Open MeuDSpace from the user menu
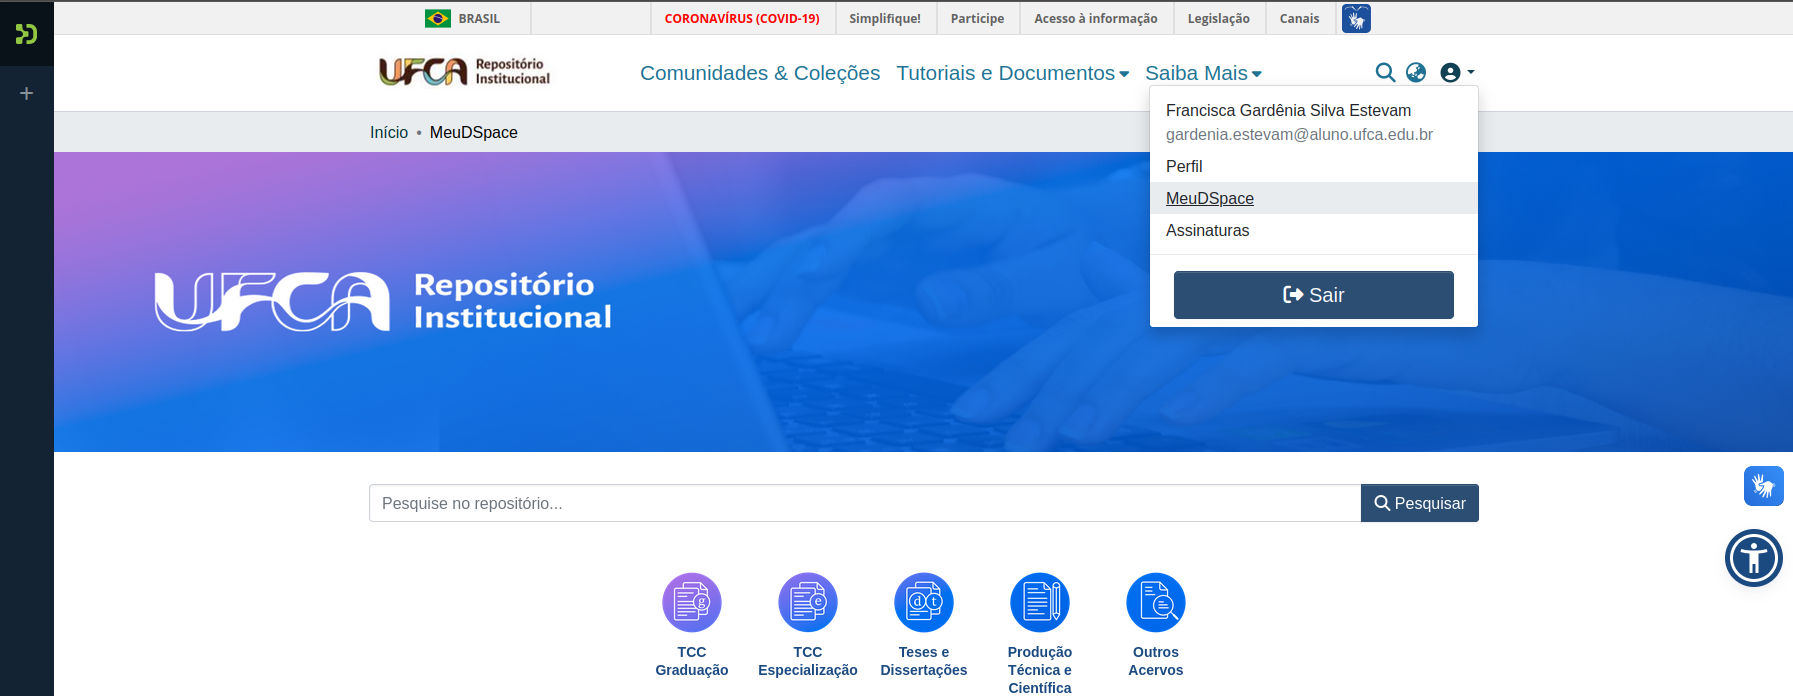 [x=1209, y=198]
